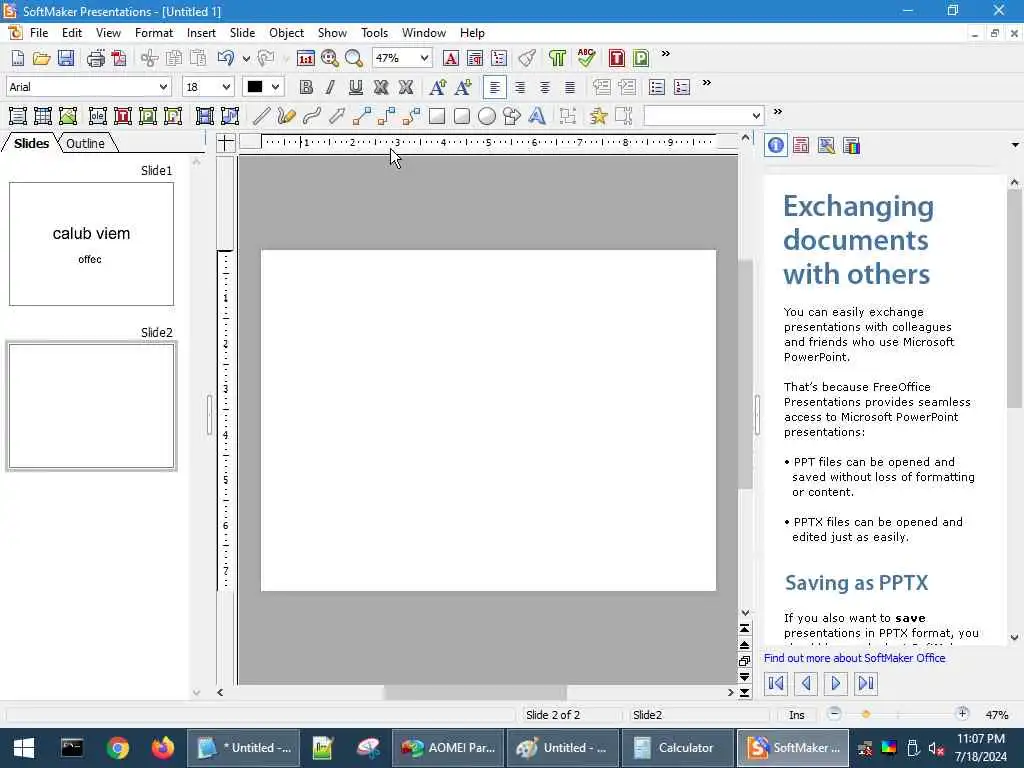Set actual size with the 1:1 zoom icon
The width and height of the screenshot is (1024, 768).
(x=306, y=58)
